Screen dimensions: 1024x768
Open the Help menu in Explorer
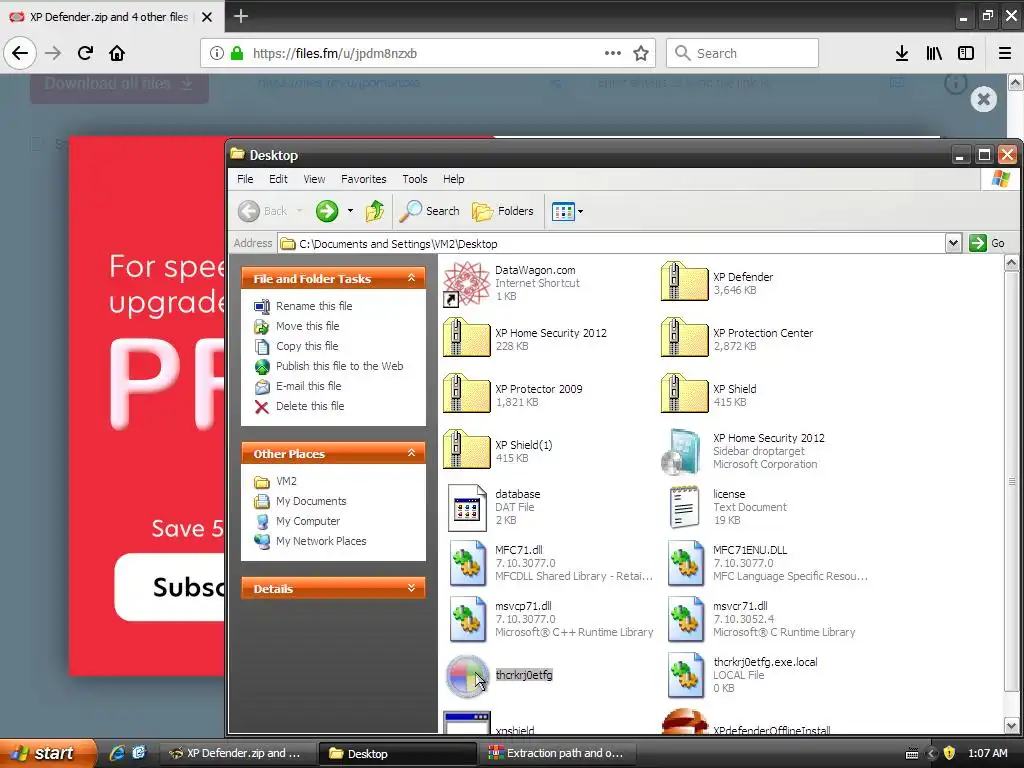[x=454, y=179]
